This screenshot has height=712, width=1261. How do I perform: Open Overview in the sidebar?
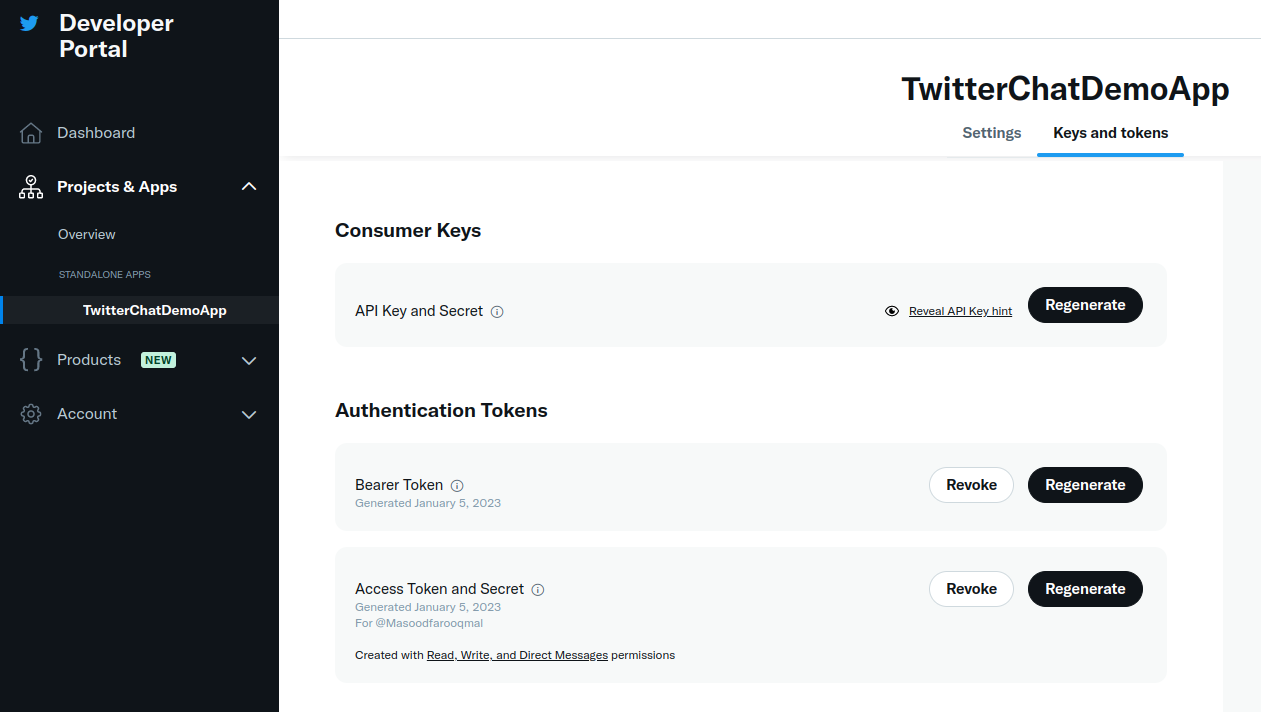pos(87,234)
